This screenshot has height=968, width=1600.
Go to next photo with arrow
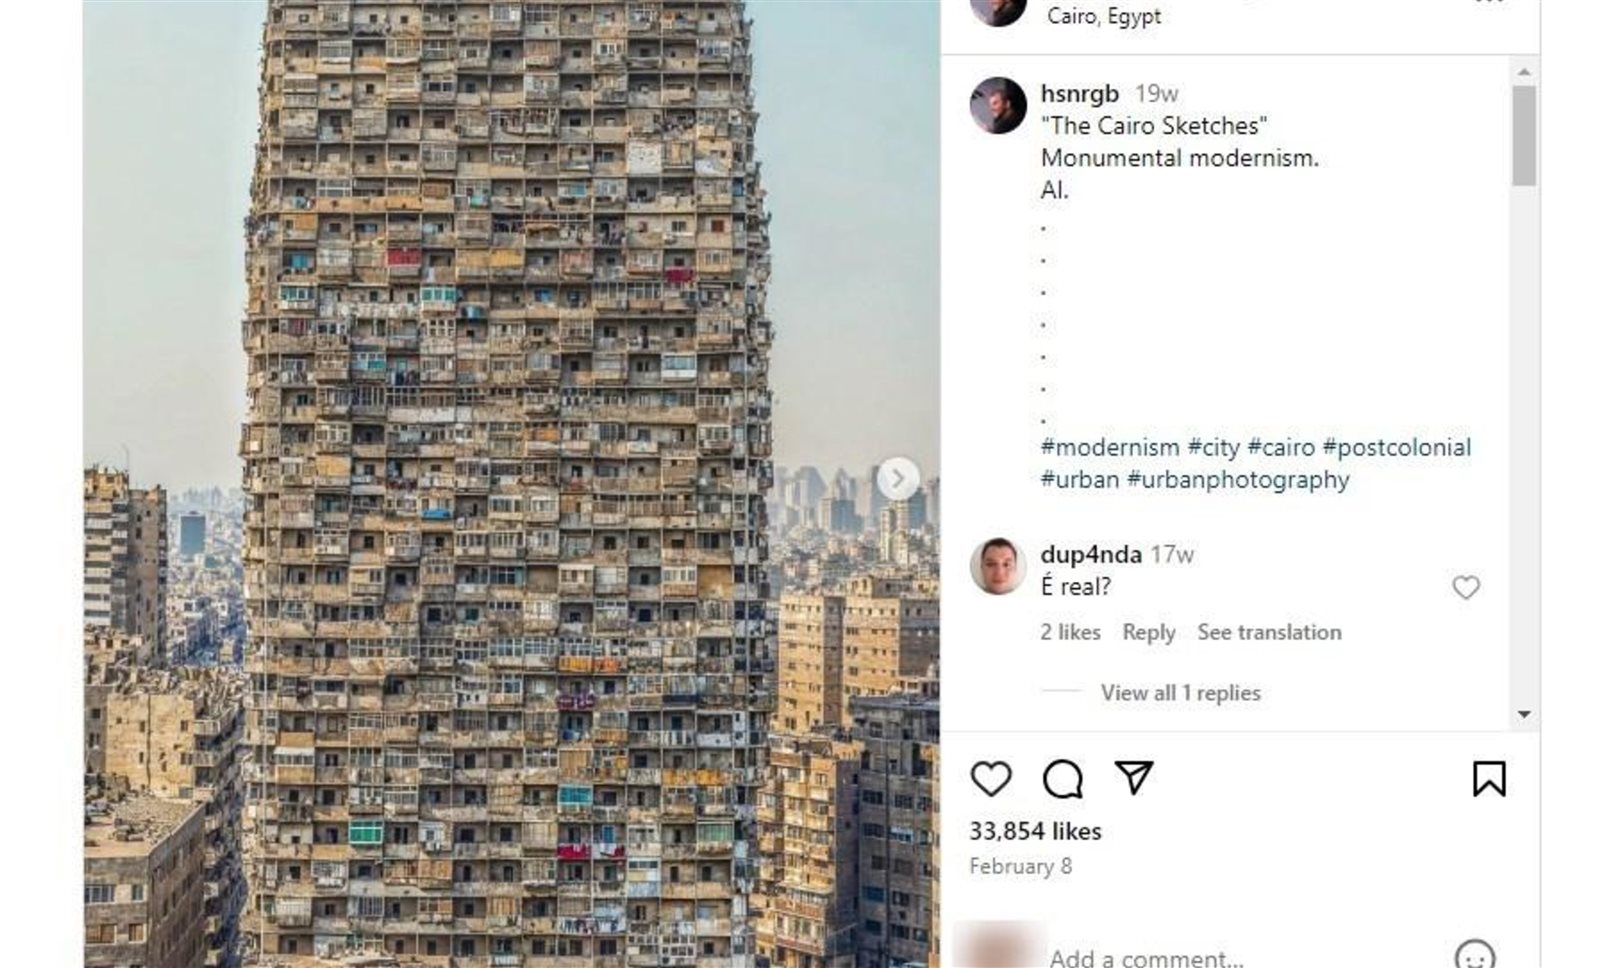point(898,479)
